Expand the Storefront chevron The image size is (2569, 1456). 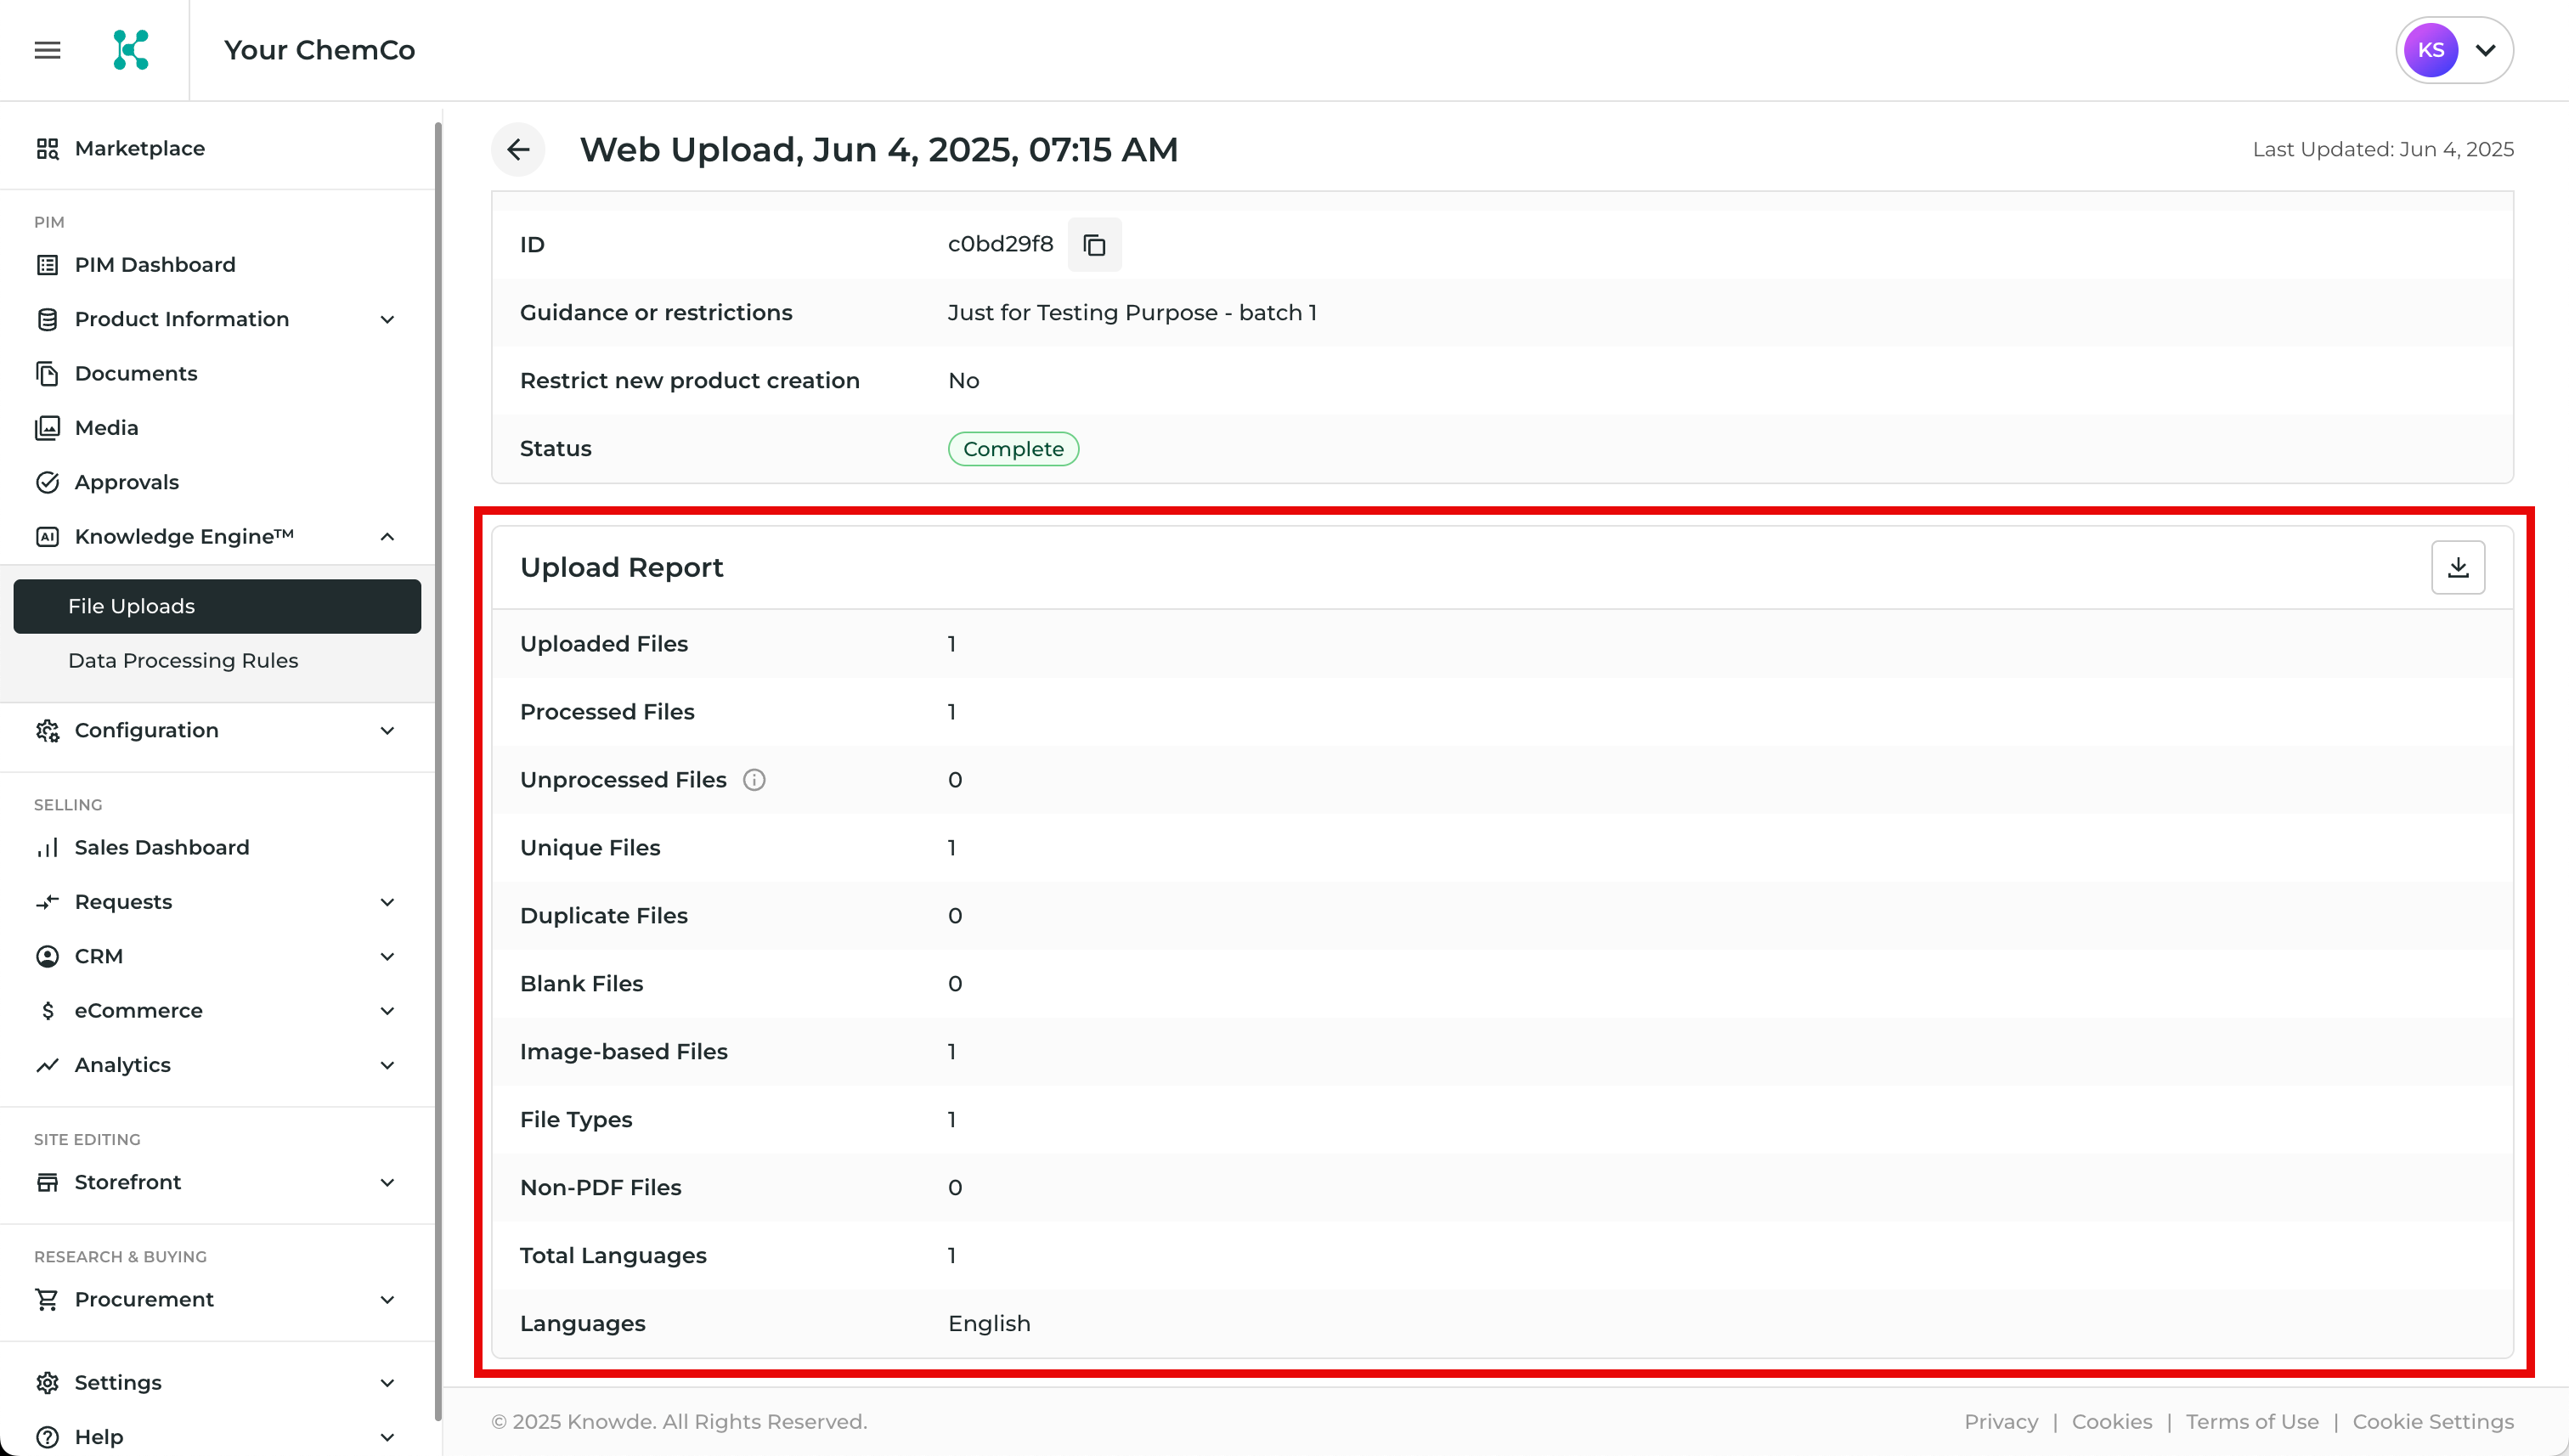pyautogui.click(x=387, y=1182)
